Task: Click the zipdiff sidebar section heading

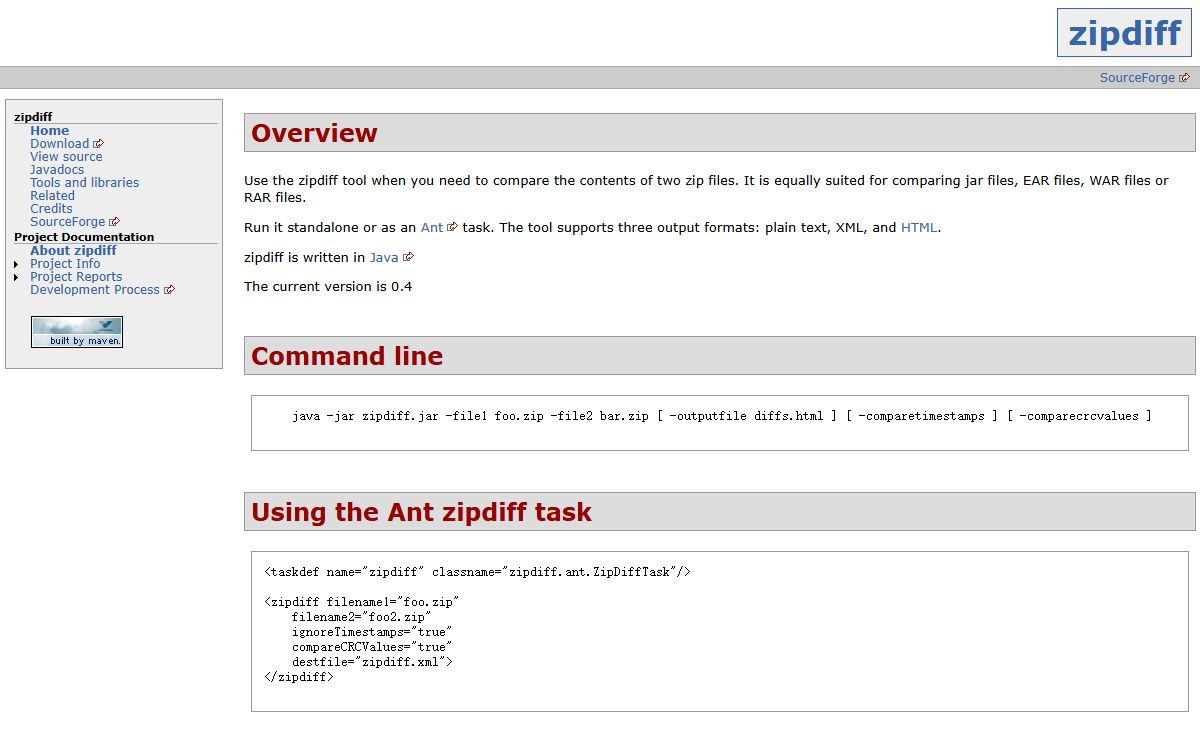Action: (33, 118)
